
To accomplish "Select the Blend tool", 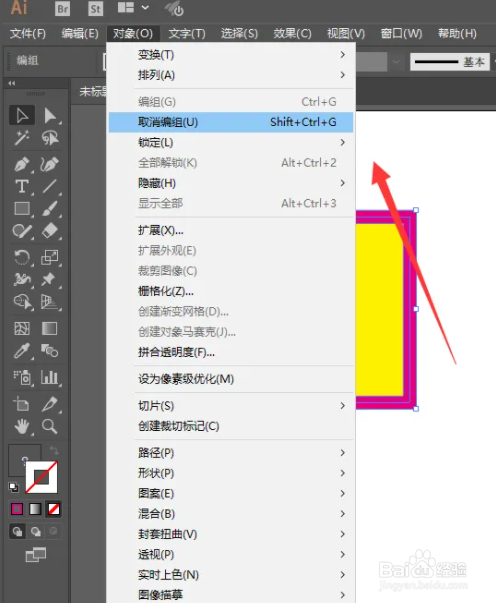I will pyautogui.click(x=50, y=351).
